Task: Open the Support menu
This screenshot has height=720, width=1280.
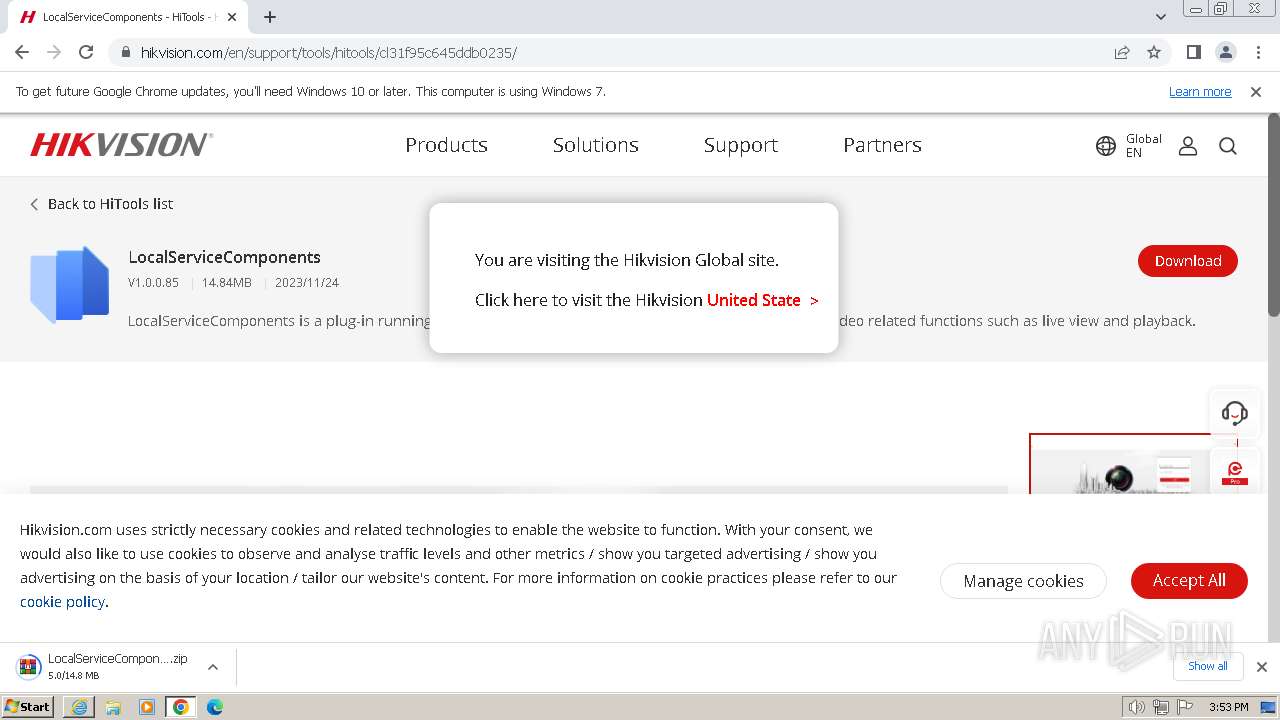Action: 741,145
